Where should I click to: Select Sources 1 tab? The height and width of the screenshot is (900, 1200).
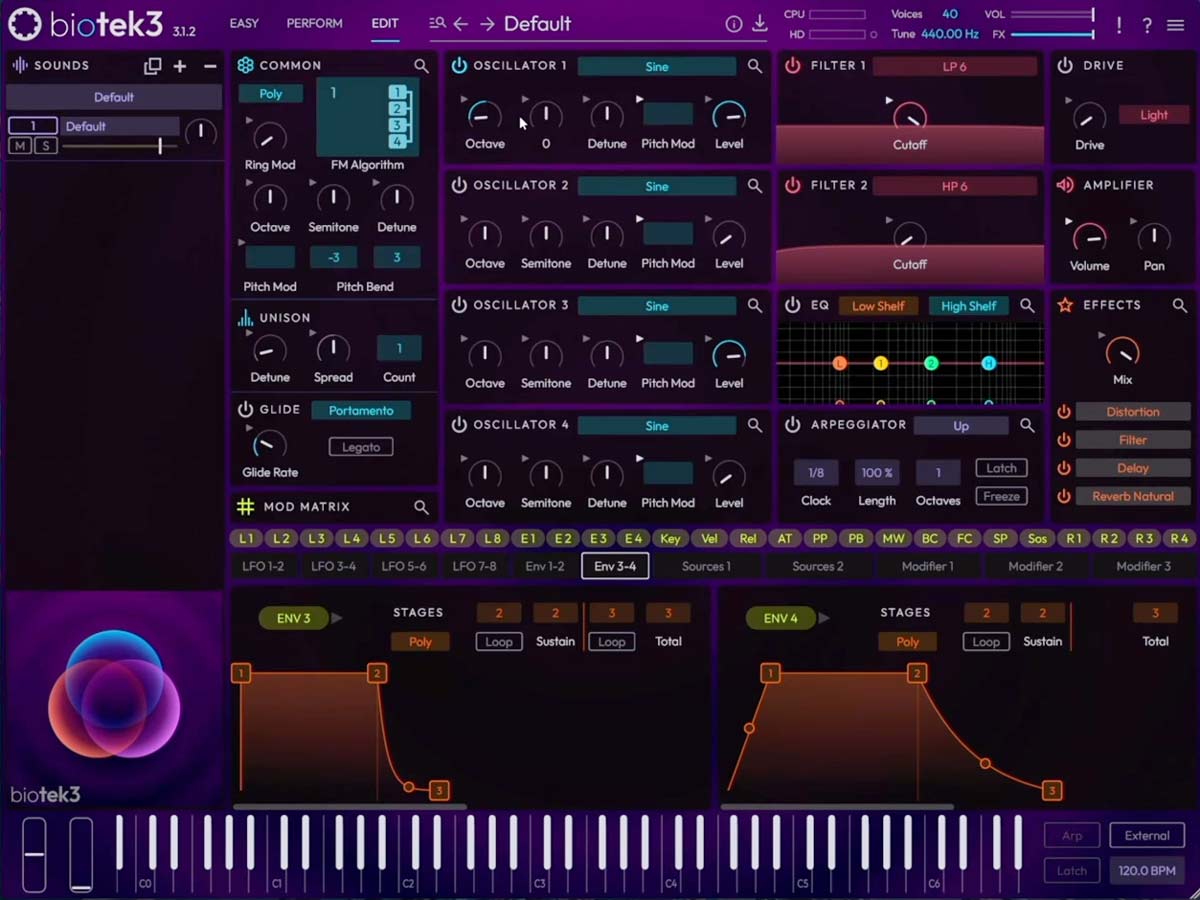[x=706, y=566]
